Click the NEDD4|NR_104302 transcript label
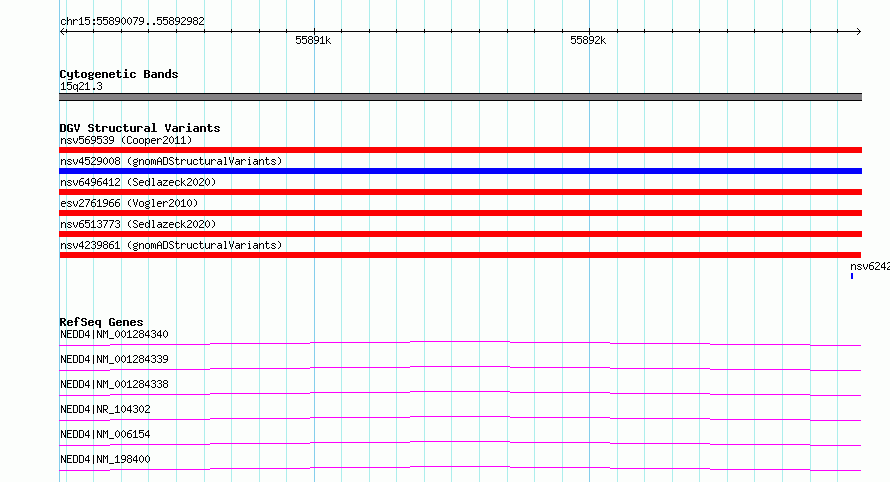The image size is (890, 482). tap(105, 409)
